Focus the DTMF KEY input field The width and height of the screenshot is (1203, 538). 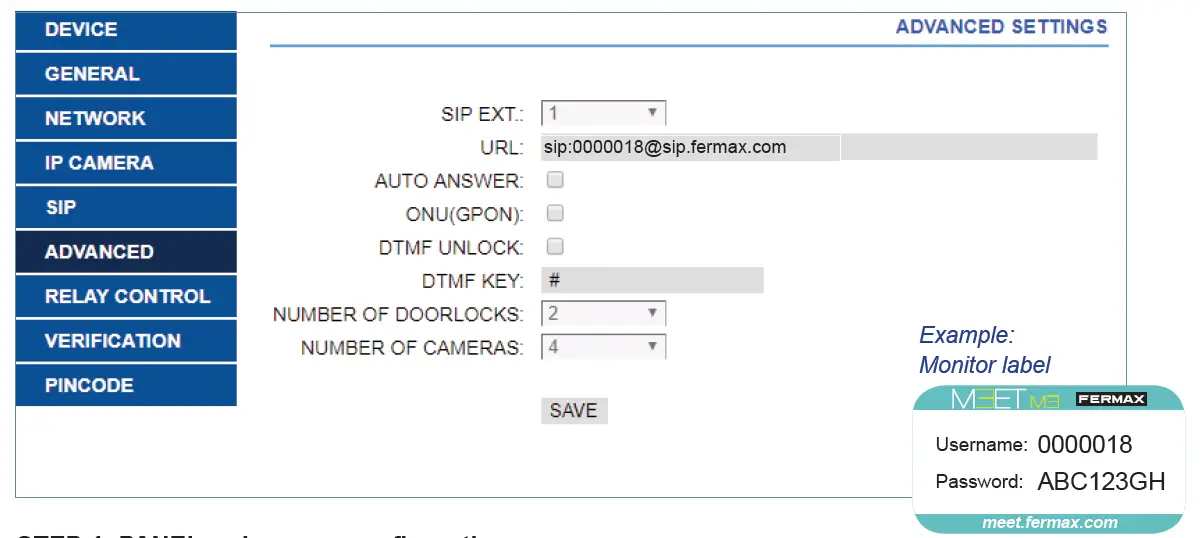tap(652, 280)
